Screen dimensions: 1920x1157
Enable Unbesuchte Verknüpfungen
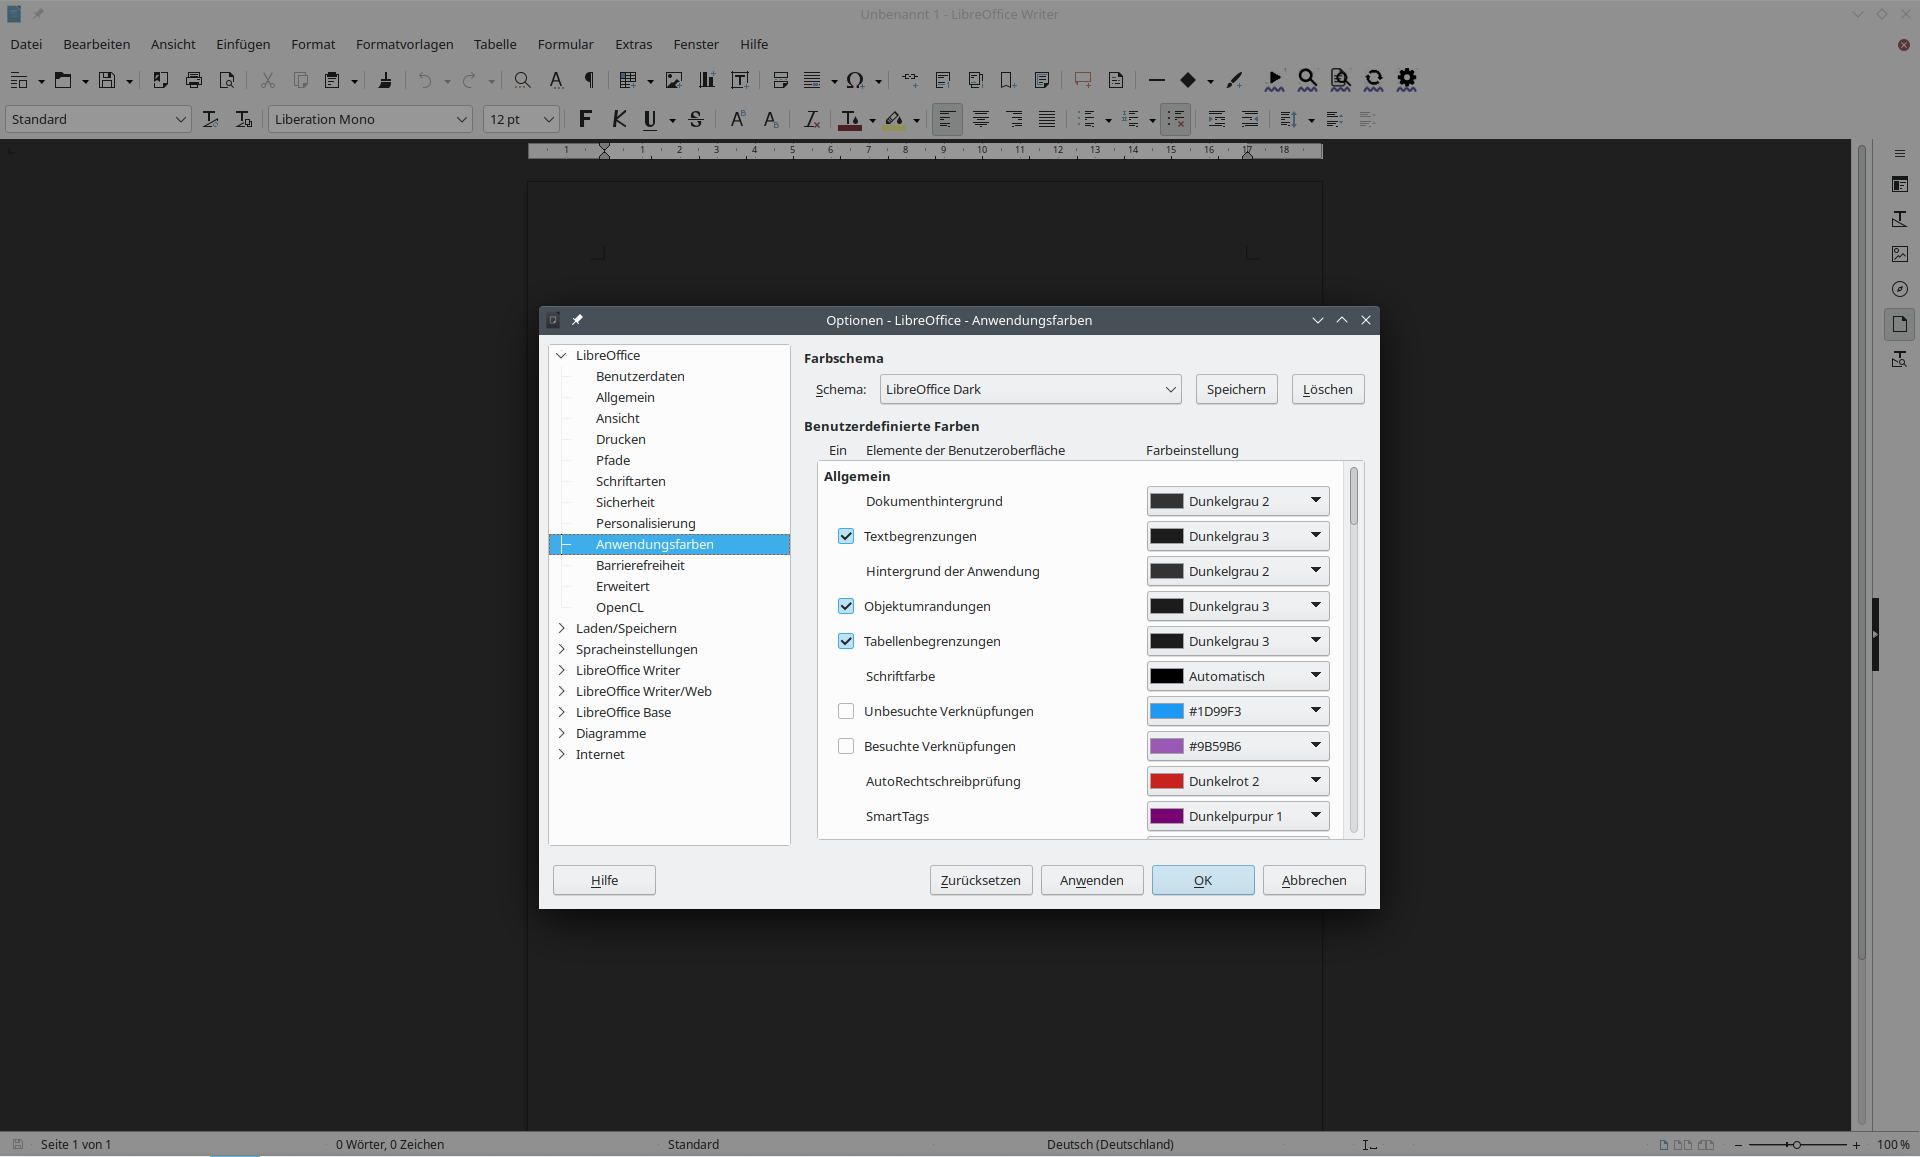coord(845,711)
